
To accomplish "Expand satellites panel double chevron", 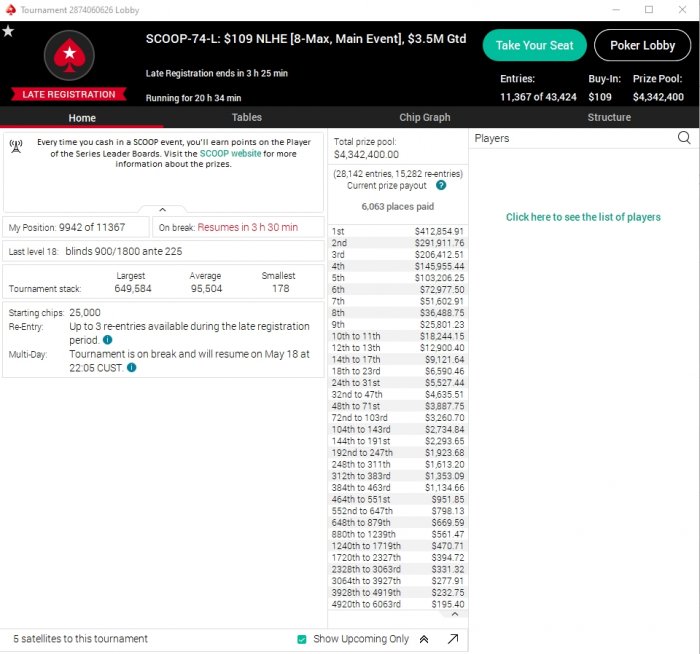I will 424,639.
